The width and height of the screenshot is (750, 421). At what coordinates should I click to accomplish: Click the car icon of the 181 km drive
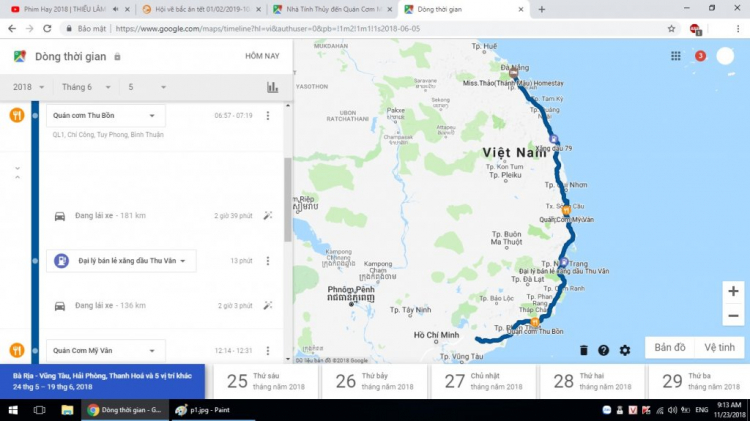[x=60, y=216]
